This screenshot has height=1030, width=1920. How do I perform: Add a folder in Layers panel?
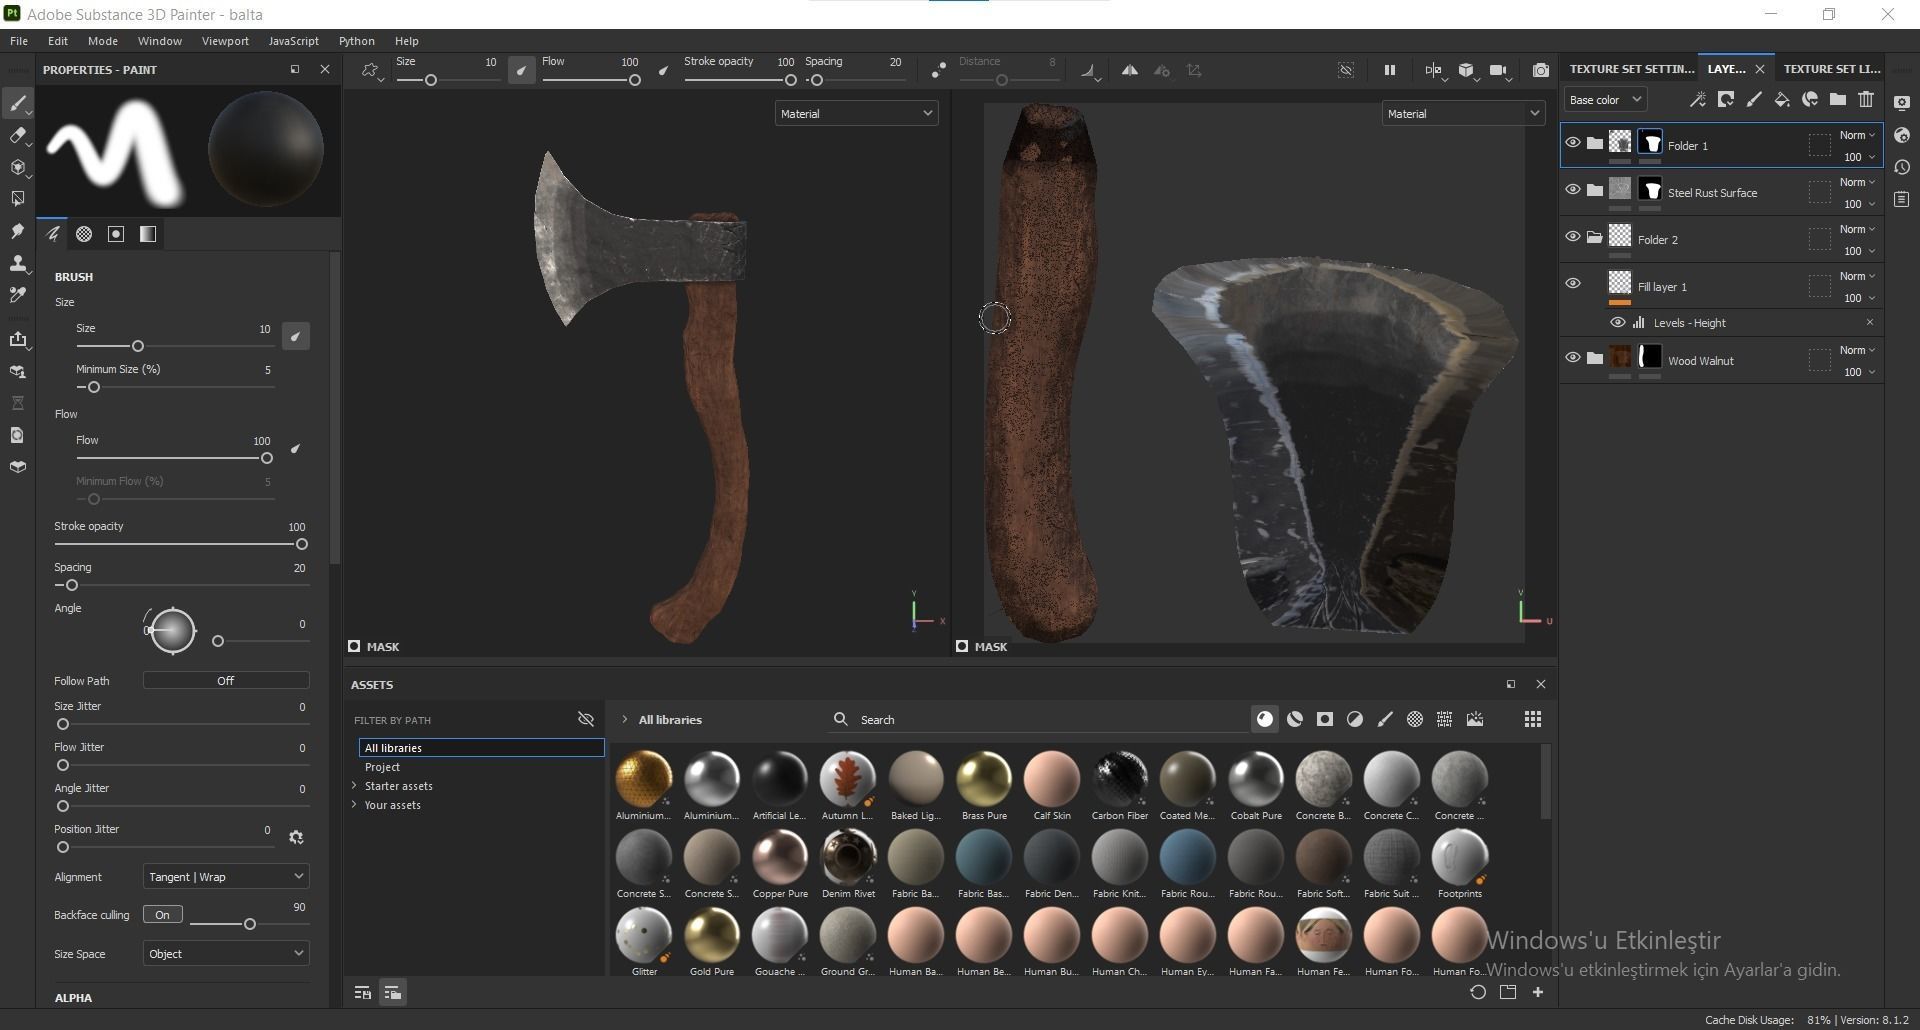[1838, 99]
